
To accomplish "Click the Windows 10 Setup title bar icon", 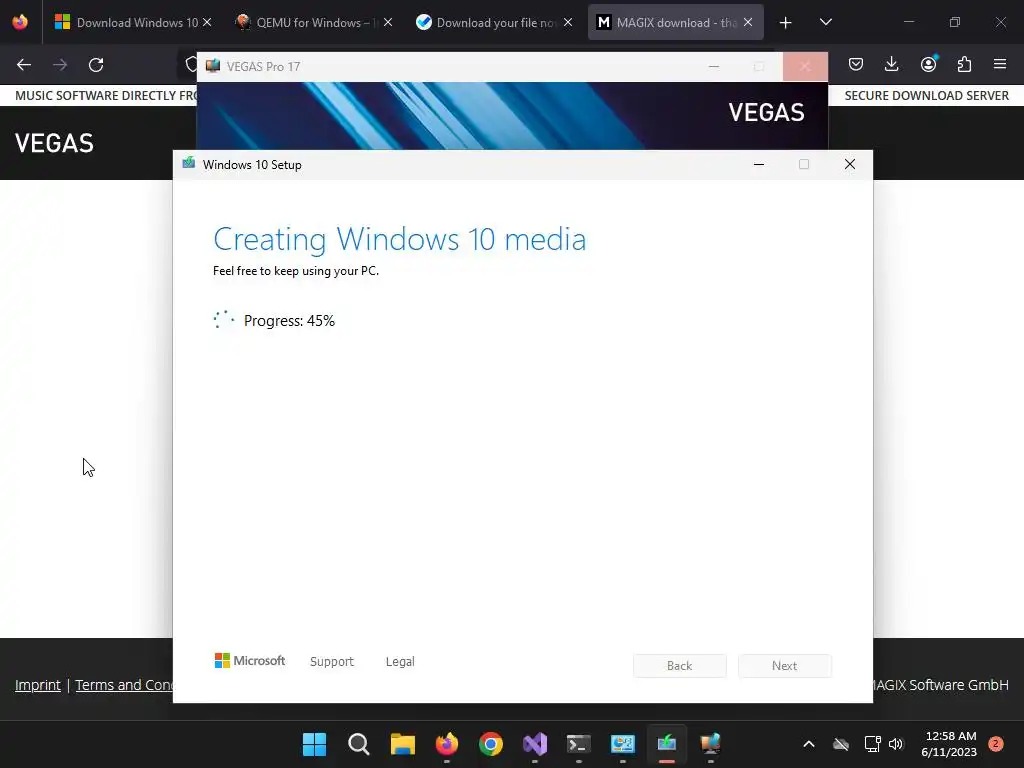I will 189,164.
